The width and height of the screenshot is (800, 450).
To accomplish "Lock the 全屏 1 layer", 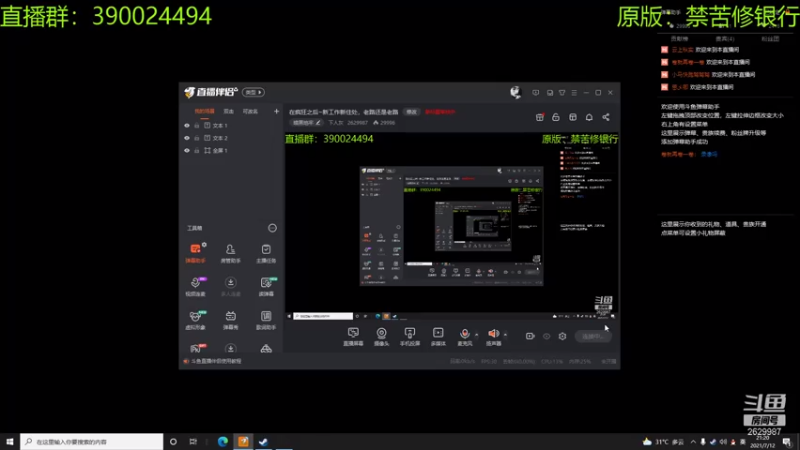I will tap(197, 151).
